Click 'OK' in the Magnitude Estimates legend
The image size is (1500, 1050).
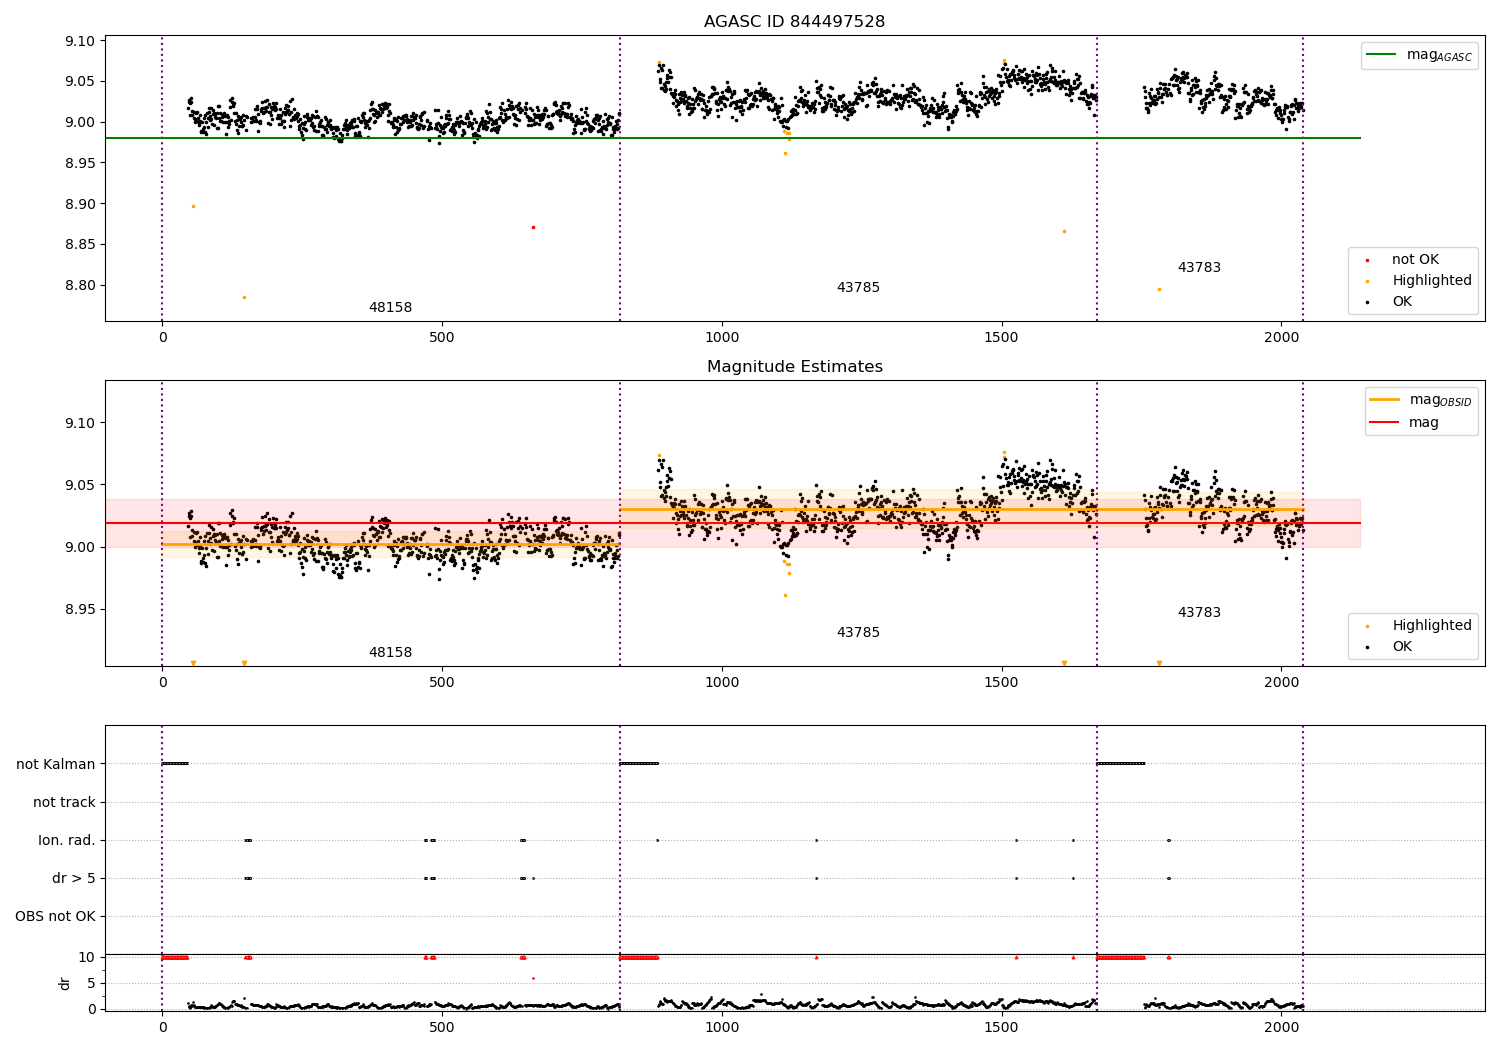(1402, 647)
